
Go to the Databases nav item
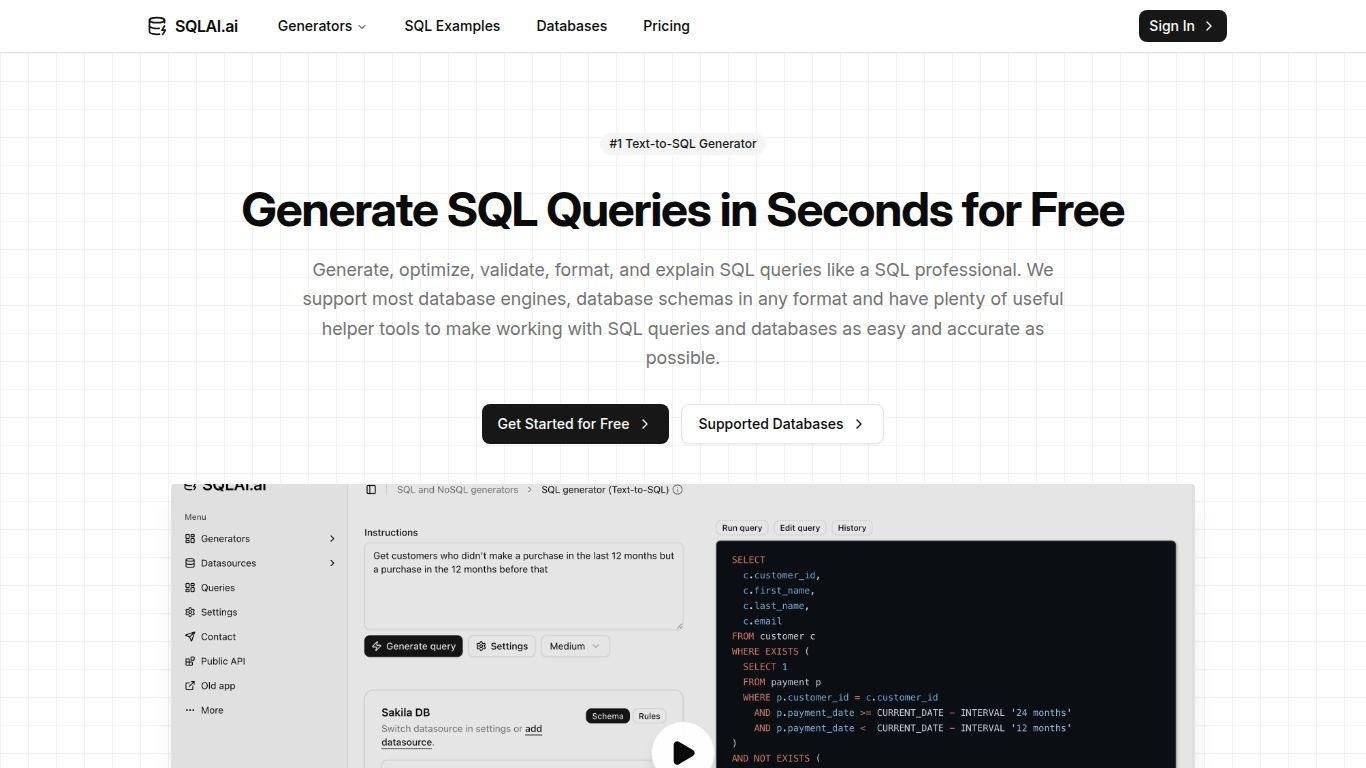571,26
